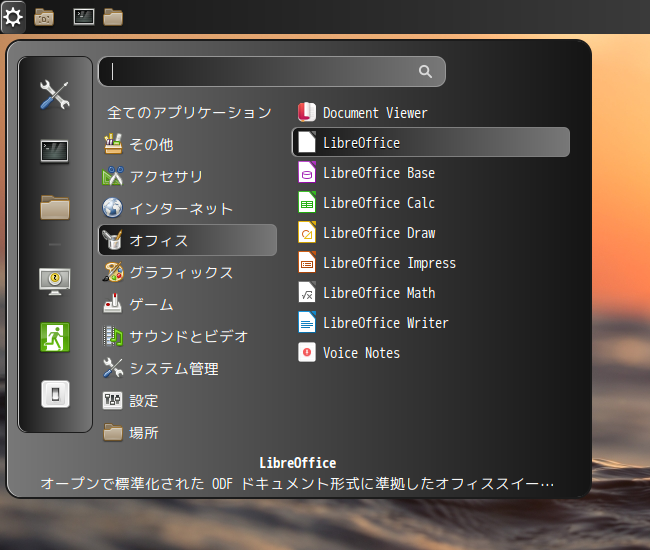Click the LibreOffice Draw icon
The image size is (650, 550).
[307, 232]
